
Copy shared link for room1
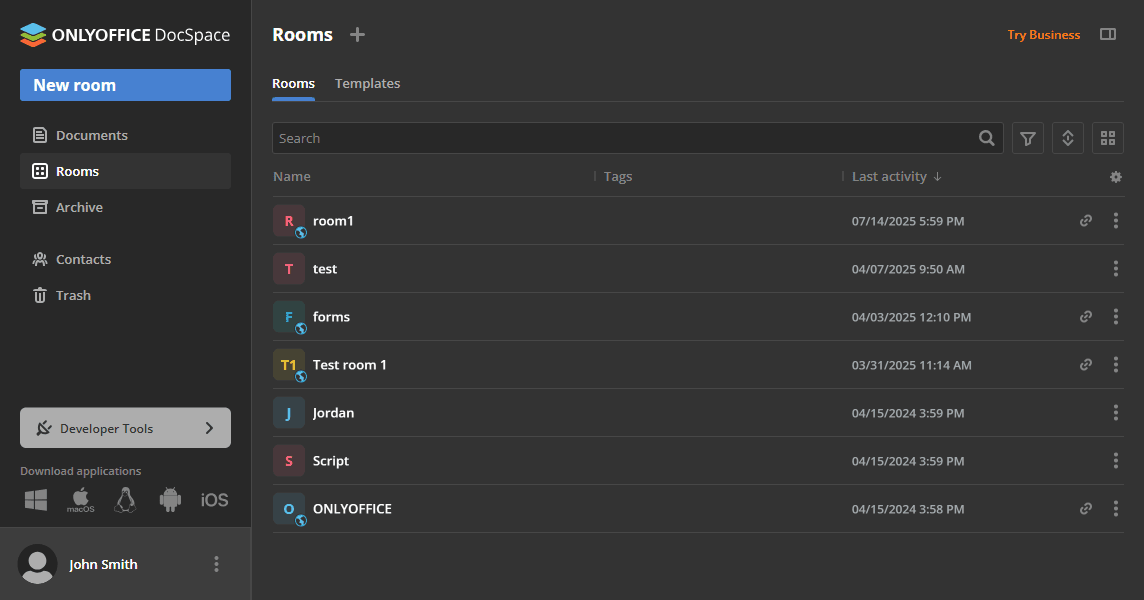(x=1086, y=221)
